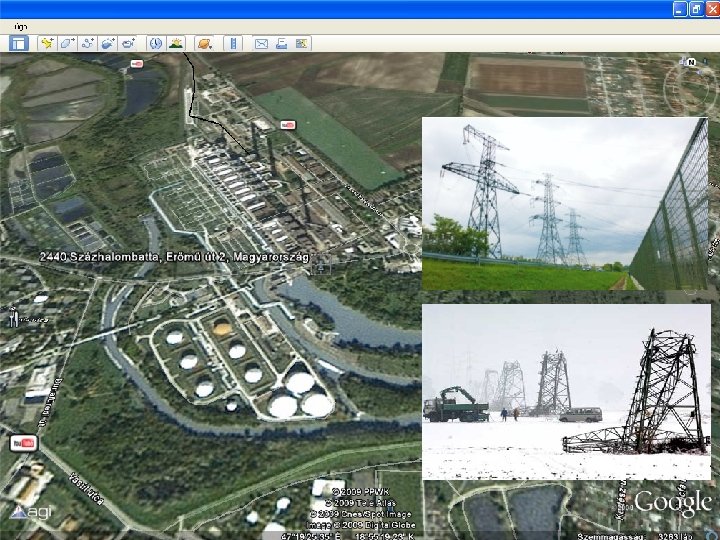Image resolution: width=720 pixels, height=540 pixels.
Task: Click the Add Image Overlay icon
Action: click(109, 43)
